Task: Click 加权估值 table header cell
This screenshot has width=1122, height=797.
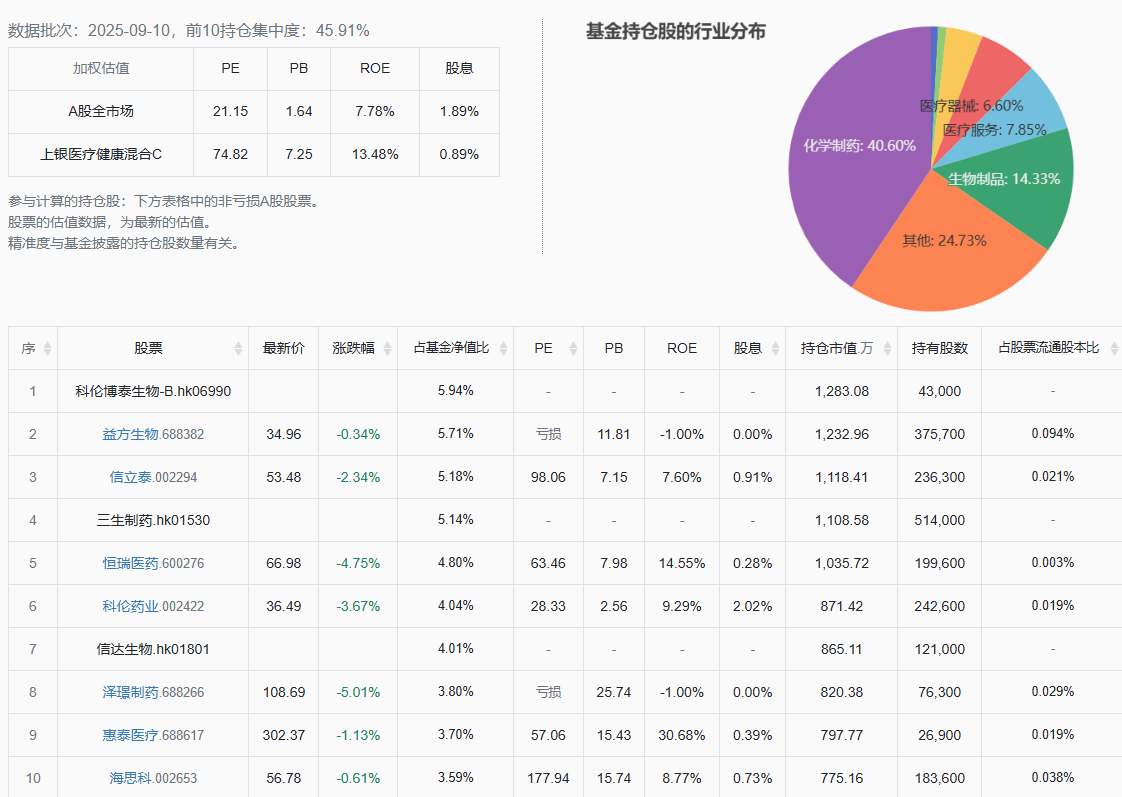Action: click(101, 69)
